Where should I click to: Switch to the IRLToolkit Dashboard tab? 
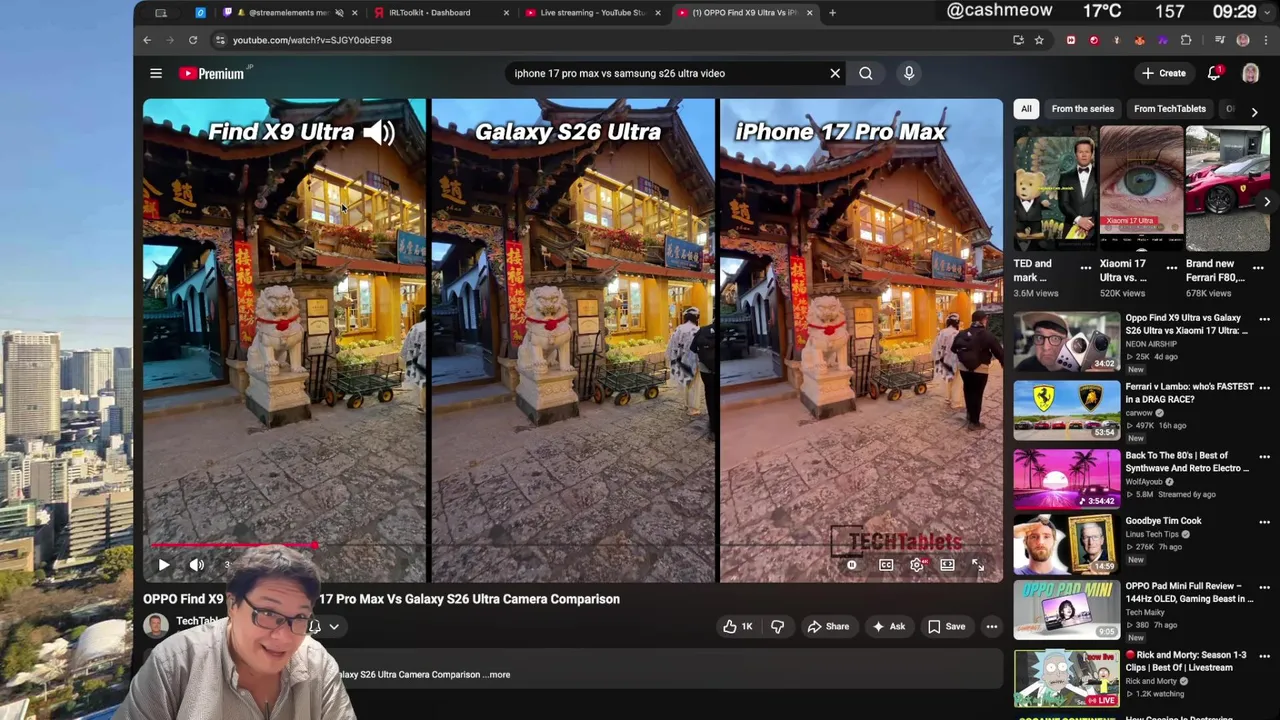[x=441, y=13]
